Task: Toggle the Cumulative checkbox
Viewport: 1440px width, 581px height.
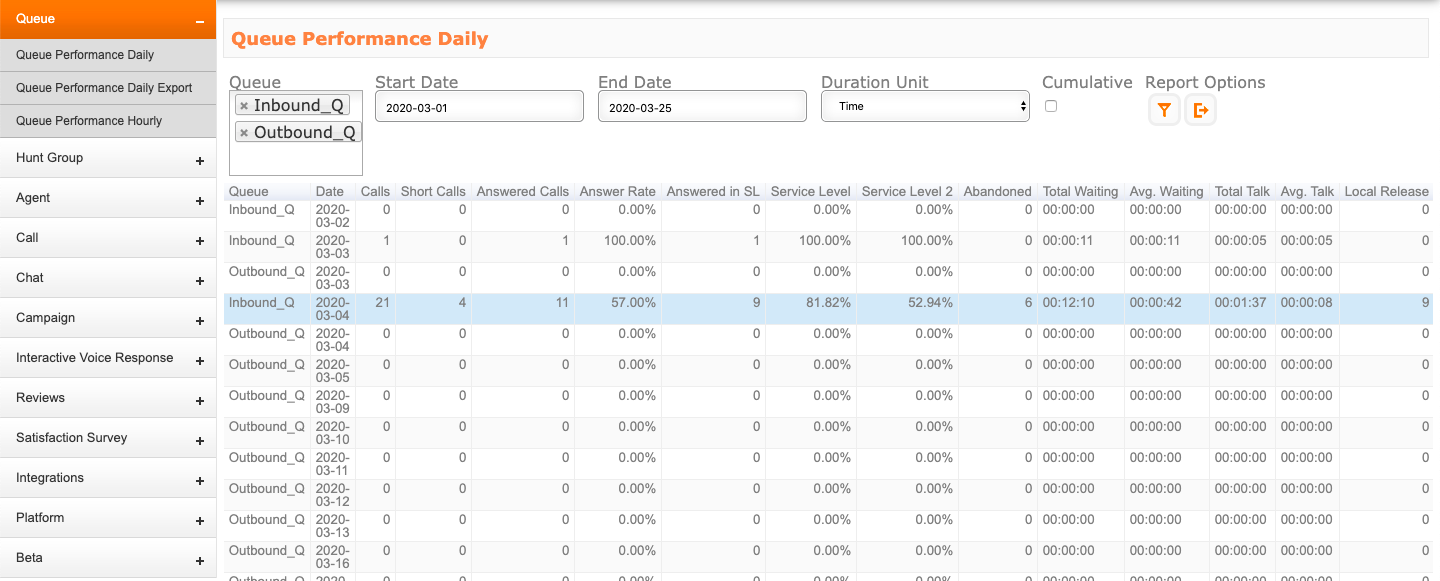Action: pos(1051,106)
